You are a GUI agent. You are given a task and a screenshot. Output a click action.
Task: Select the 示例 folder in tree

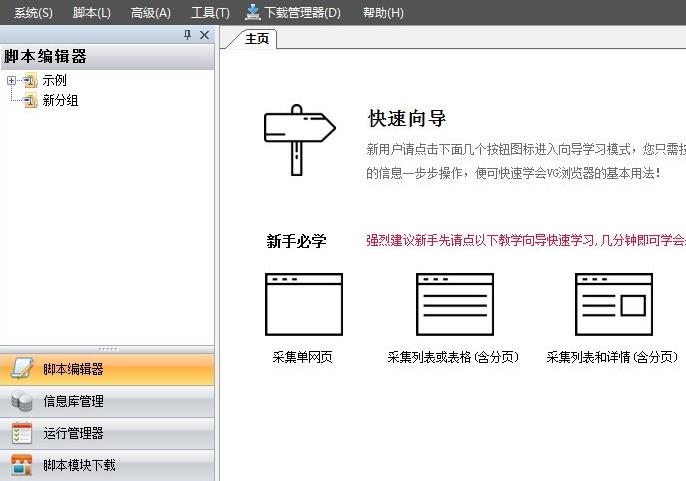tap(53, 81)
